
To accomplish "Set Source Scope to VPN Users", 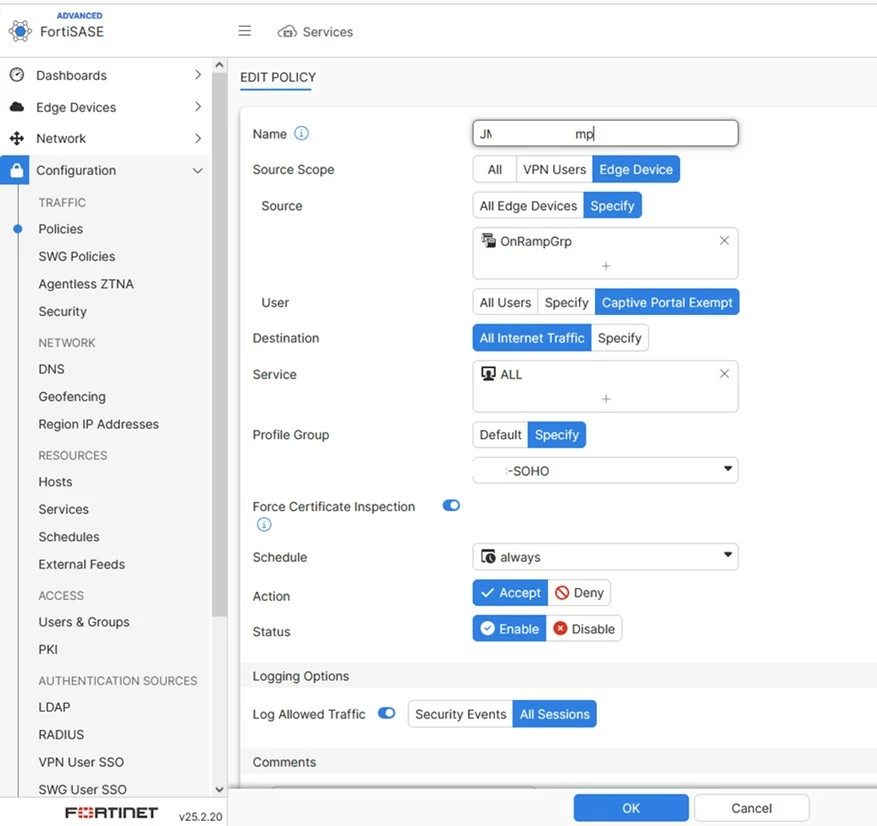I will pyautogui.click(x=554, y=169).
